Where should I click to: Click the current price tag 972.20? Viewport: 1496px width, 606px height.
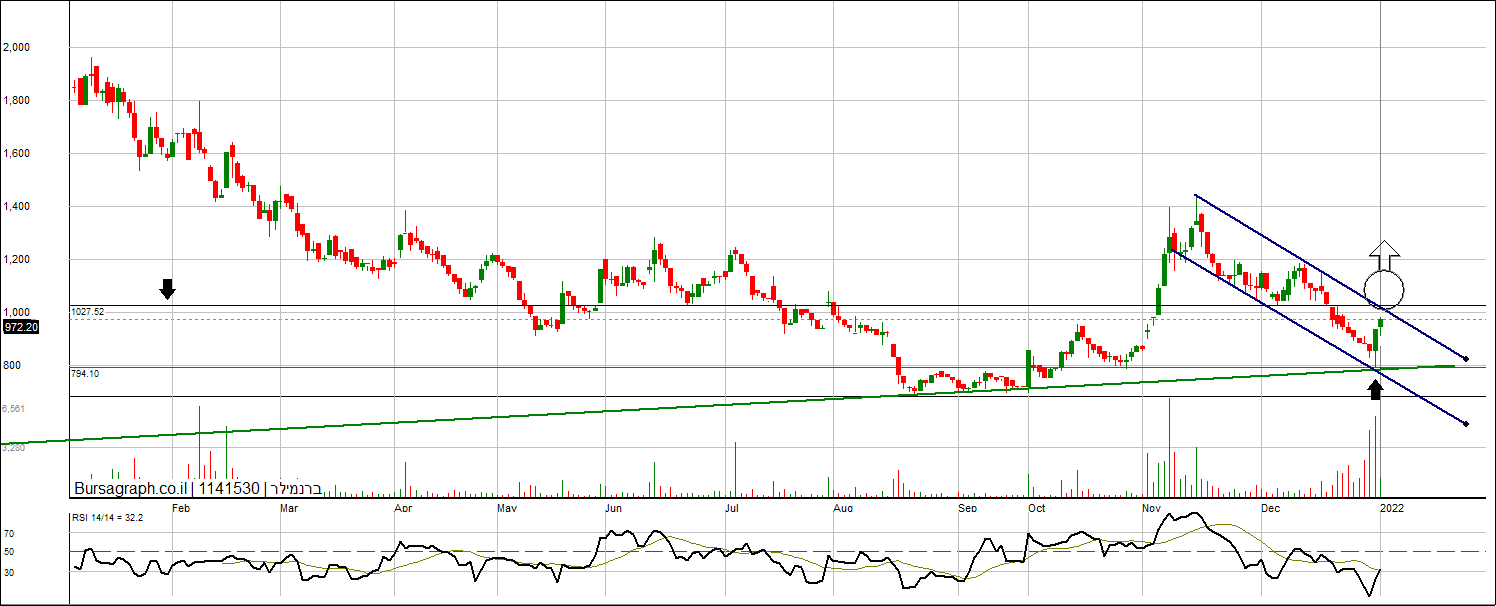(20, 327)
